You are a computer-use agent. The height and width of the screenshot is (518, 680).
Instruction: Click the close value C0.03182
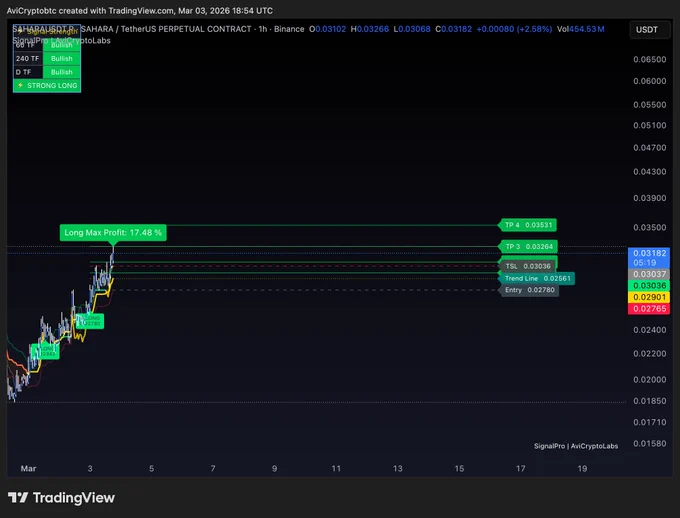(x=454, y=29)
